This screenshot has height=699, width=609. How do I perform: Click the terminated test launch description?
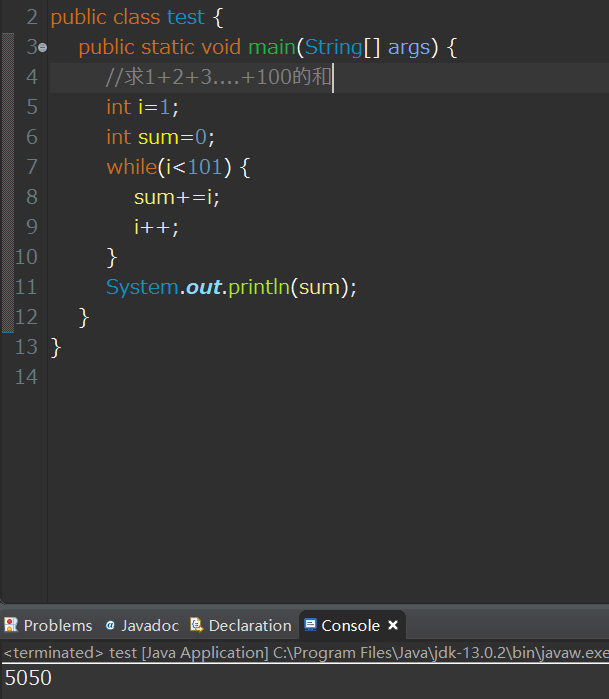tap(306, 653)
